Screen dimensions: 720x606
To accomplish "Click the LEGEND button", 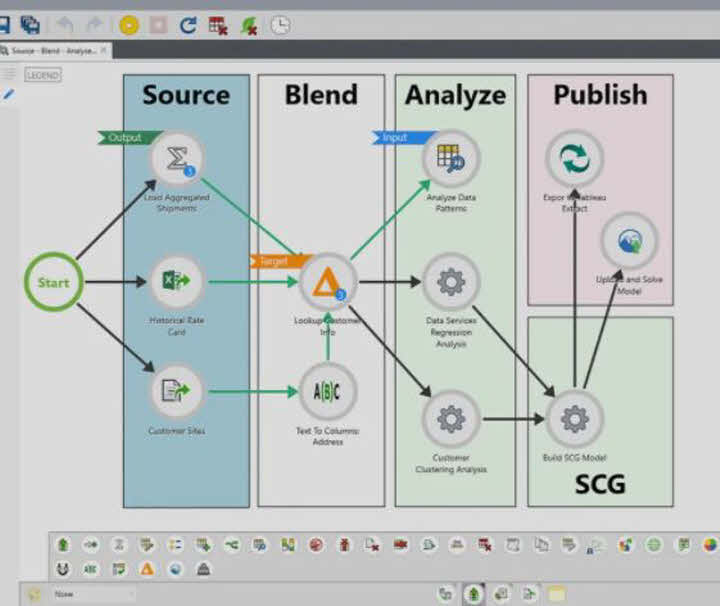I will coord(43,75).
